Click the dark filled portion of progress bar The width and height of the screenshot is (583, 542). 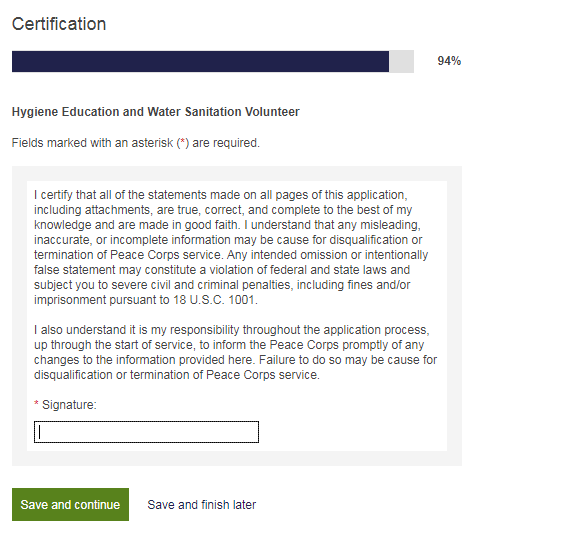pos(200,61)
